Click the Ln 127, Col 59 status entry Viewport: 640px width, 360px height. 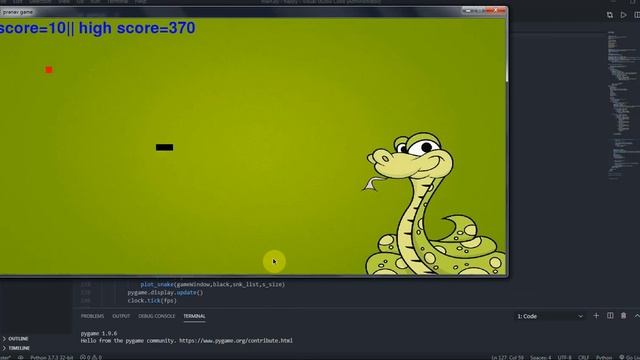[x=507, y=358]
